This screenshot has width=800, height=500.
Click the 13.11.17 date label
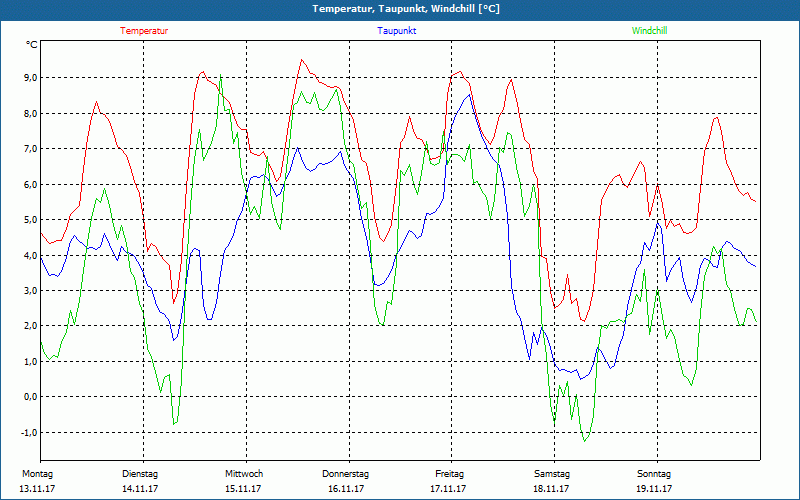pos(37,489)
